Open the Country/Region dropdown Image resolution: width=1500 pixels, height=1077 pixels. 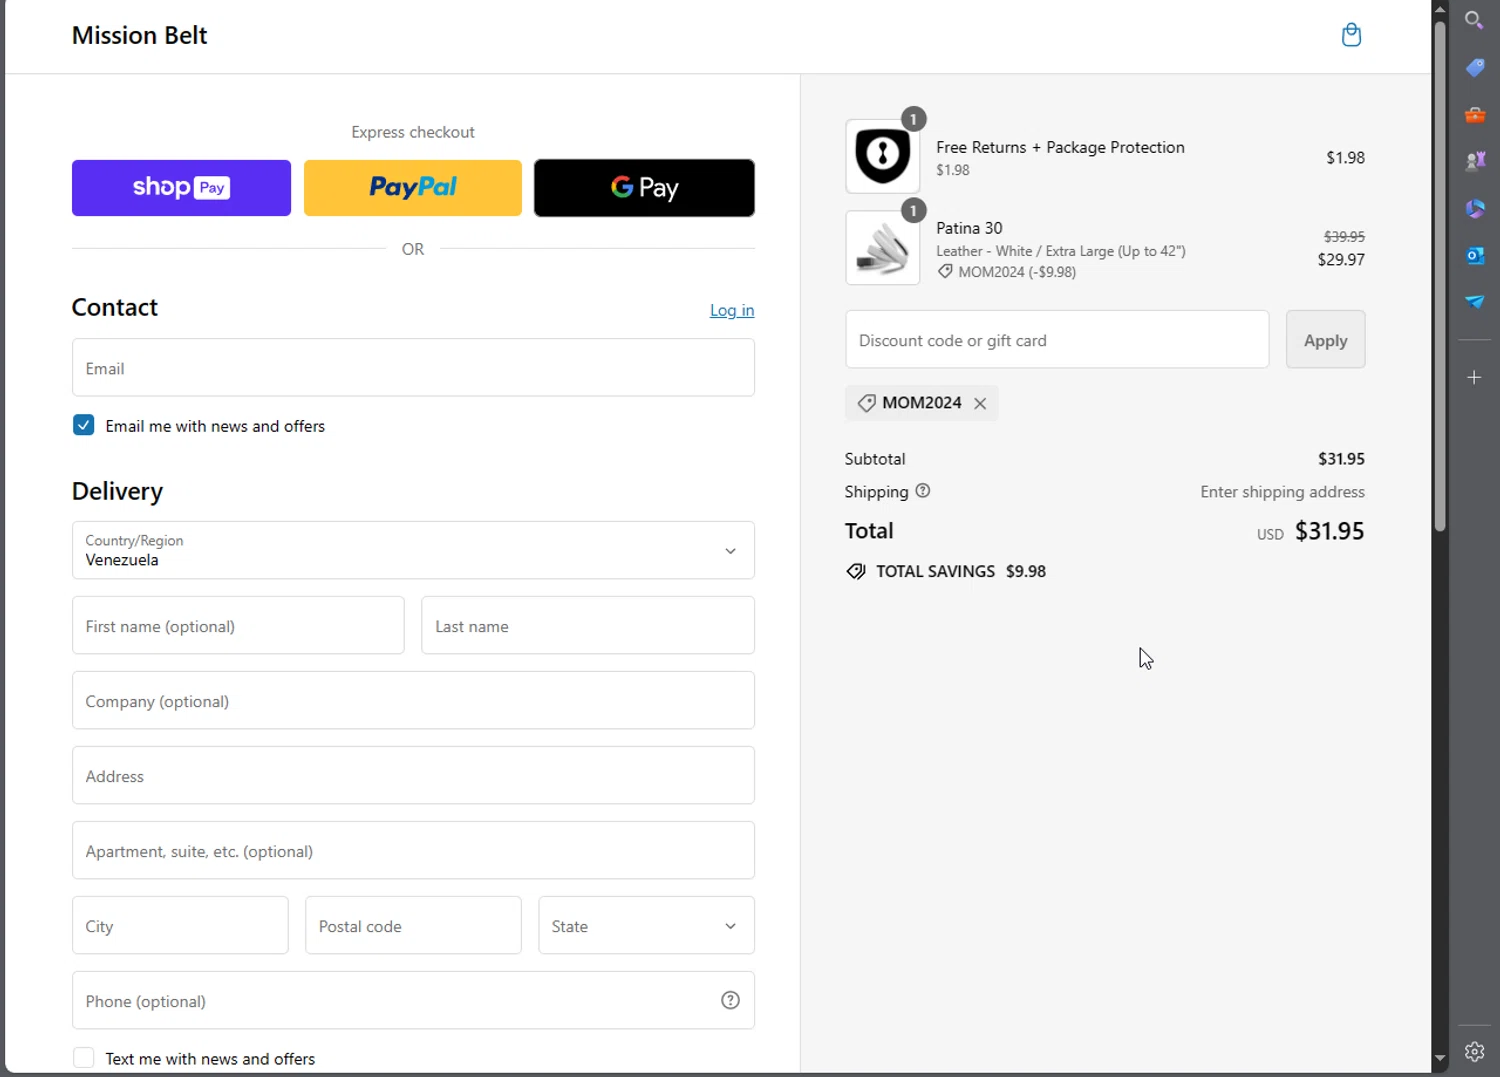pyautogui.click(x=413, y=550)
